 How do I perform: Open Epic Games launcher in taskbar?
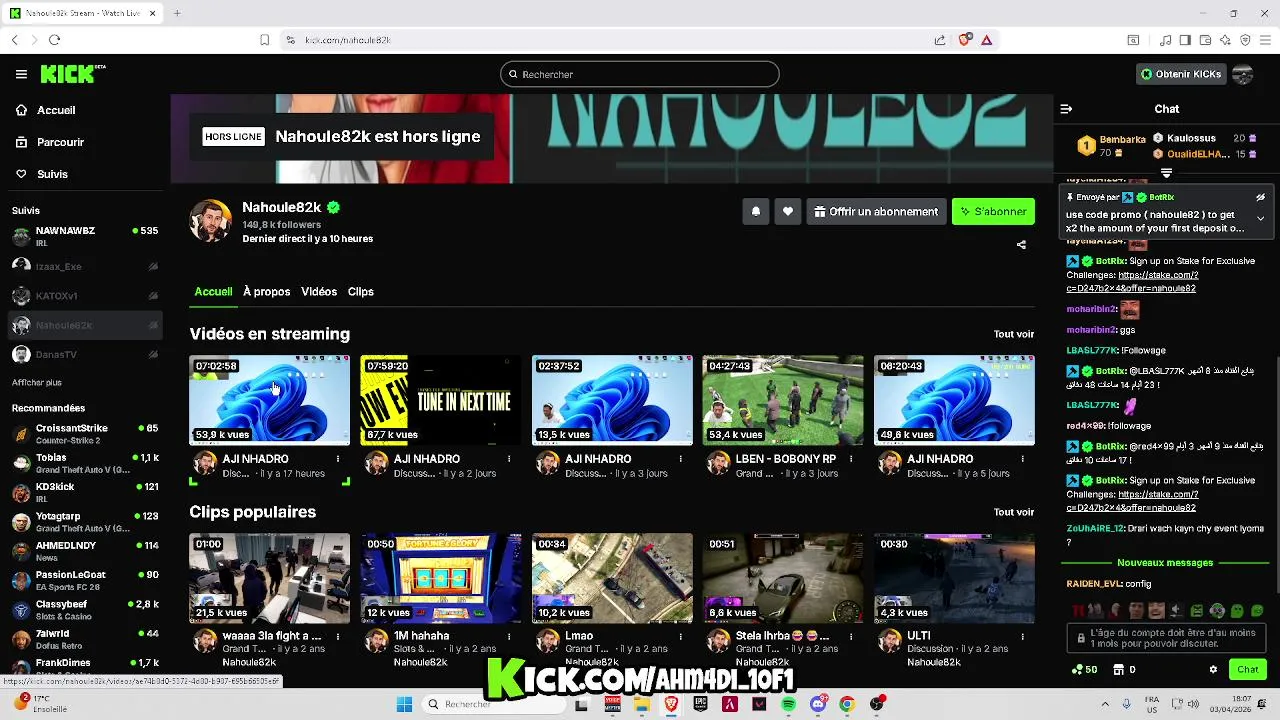(x=700, y=704)
